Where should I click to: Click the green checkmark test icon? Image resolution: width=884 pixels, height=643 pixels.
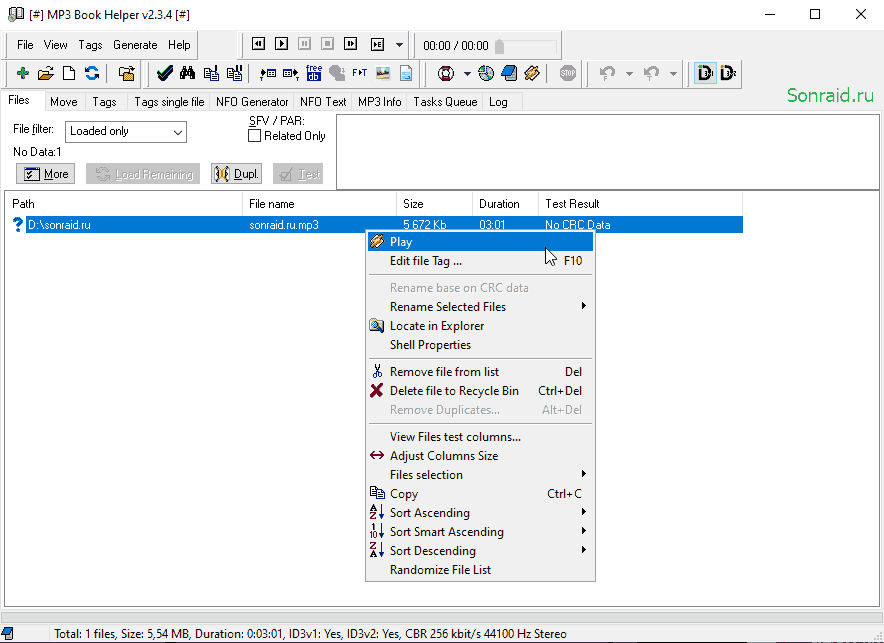coord(165,73)
